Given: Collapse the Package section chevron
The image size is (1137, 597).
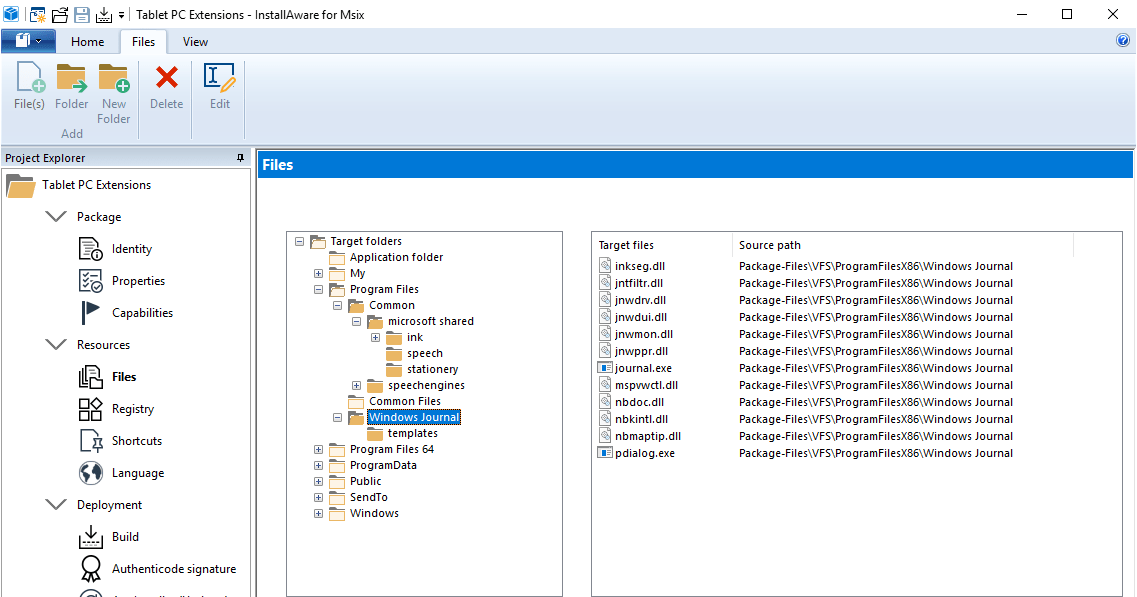Looking at the screenshot, I should point(56,216).
